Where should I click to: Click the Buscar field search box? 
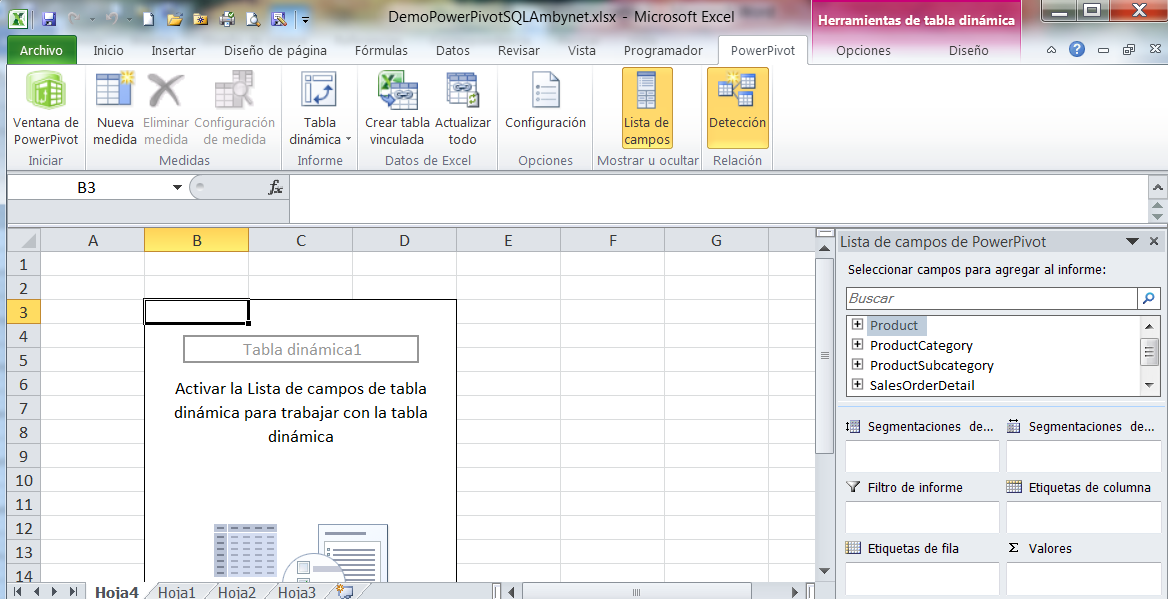click(x=990, y=298)
